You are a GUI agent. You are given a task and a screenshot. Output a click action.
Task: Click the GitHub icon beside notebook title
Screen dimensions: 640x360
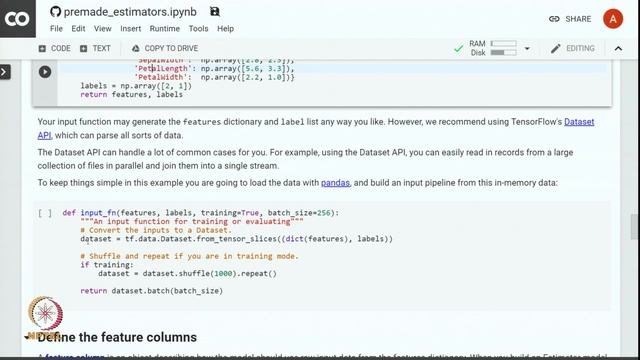(x=55, y=12)
